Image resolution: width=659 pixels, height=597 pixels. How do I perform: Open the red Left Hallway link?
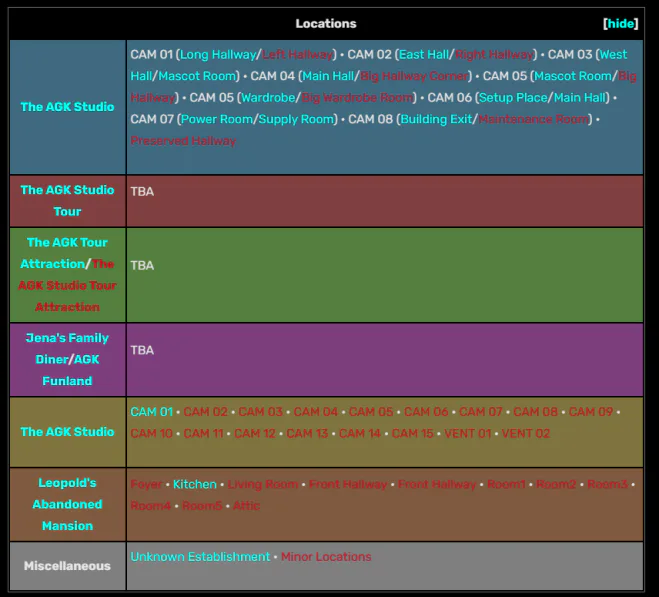click(x=297, y=55)
